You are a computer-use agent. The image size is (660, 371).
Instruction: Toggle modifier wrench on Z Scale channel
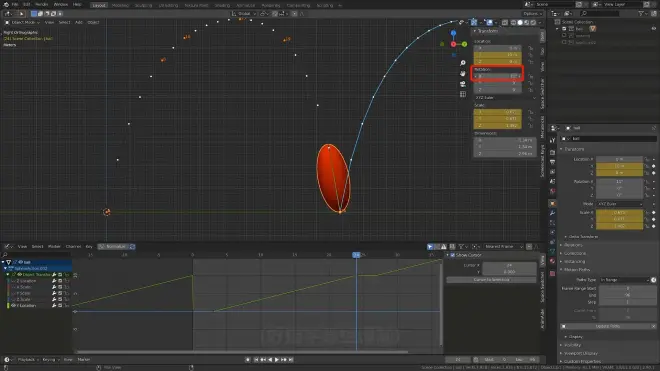pos(54,299)
